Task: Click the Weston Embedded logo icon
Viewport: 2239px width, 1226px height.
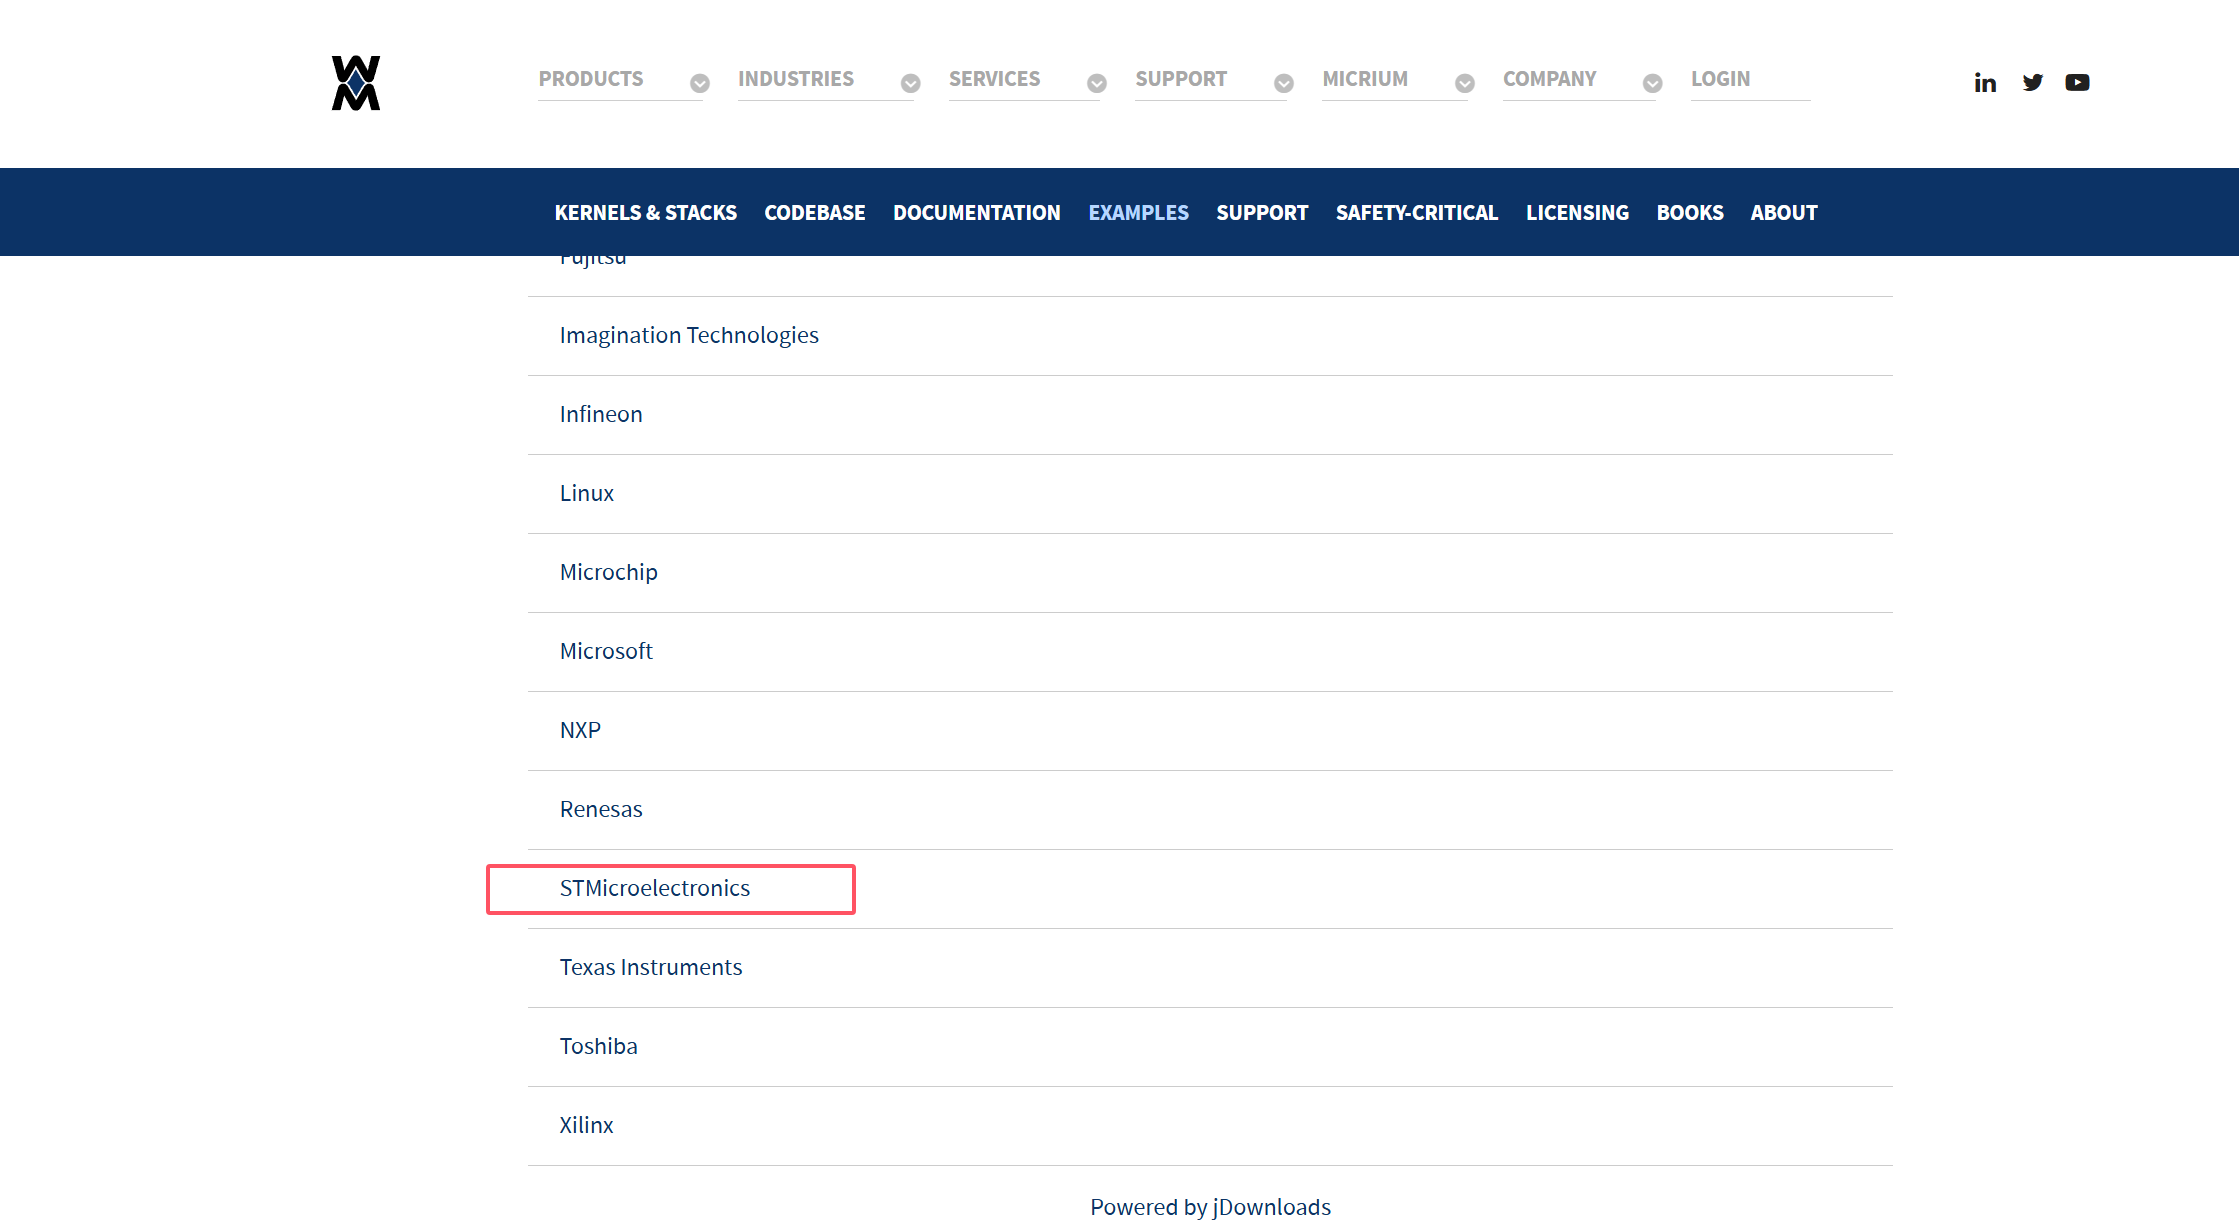Action: pyautogui.click(x=356, y=83)
